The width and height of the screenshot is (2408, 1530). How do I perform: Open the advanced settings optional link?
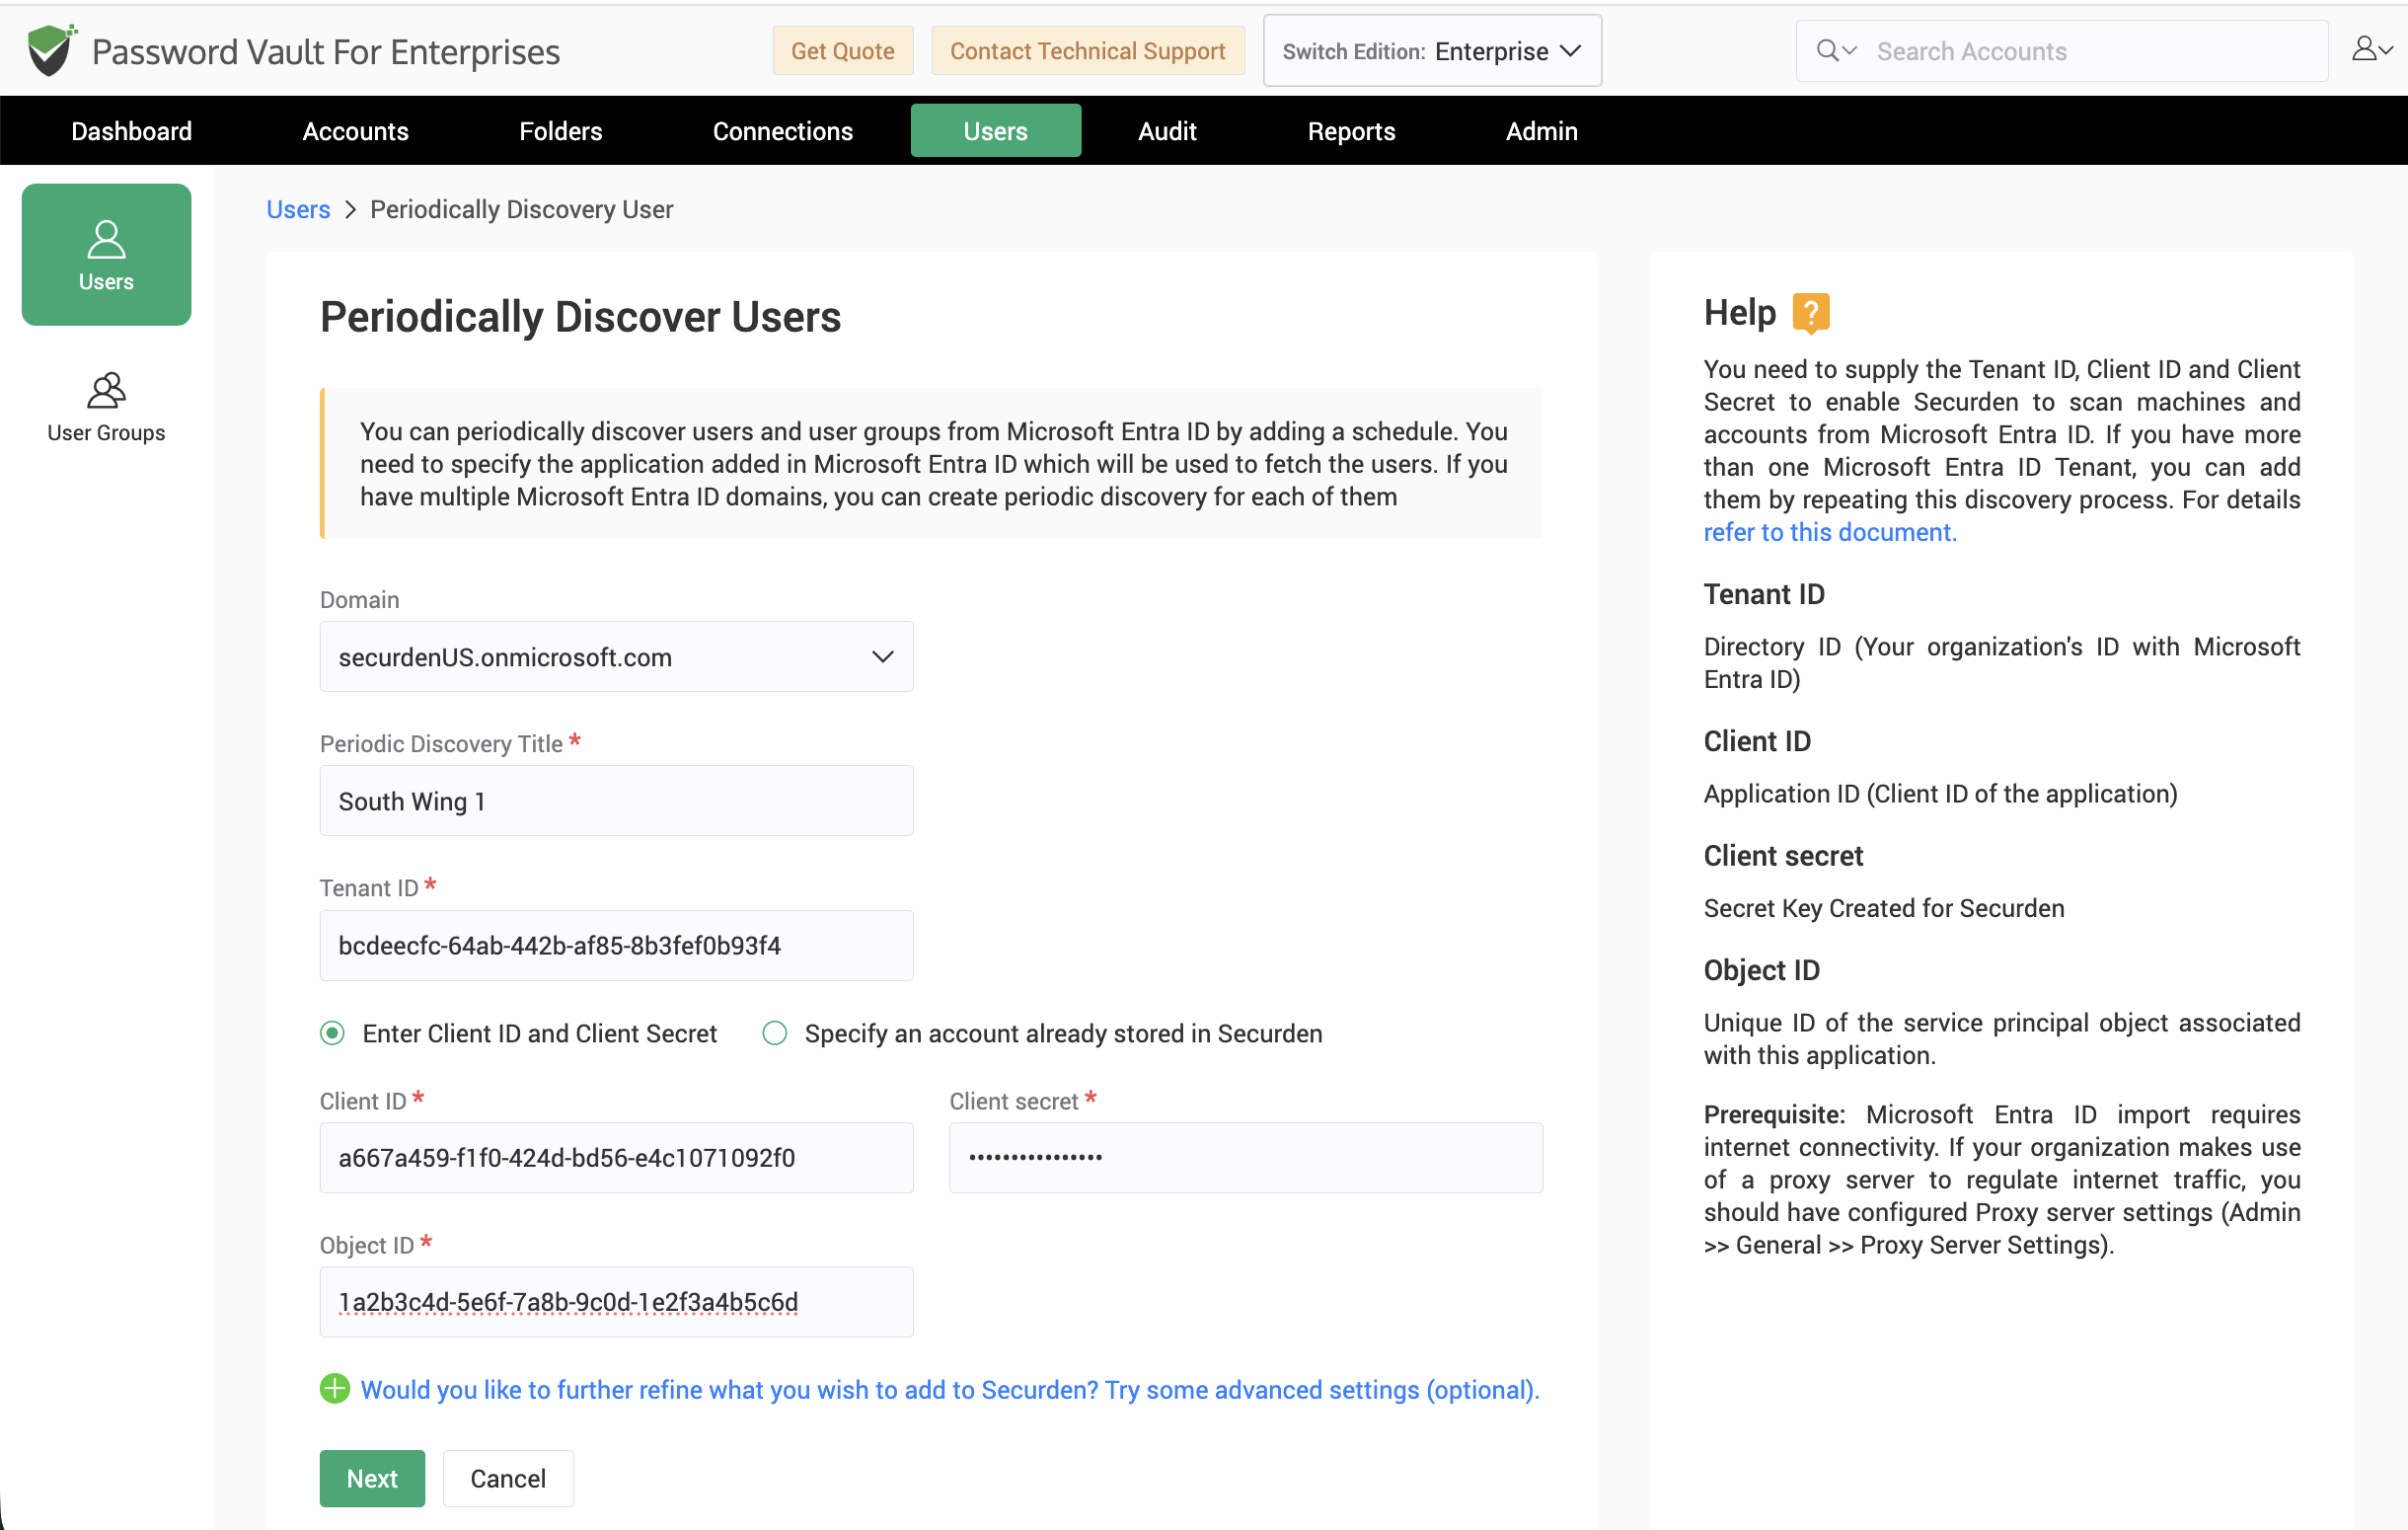(x=949, y=1389)
